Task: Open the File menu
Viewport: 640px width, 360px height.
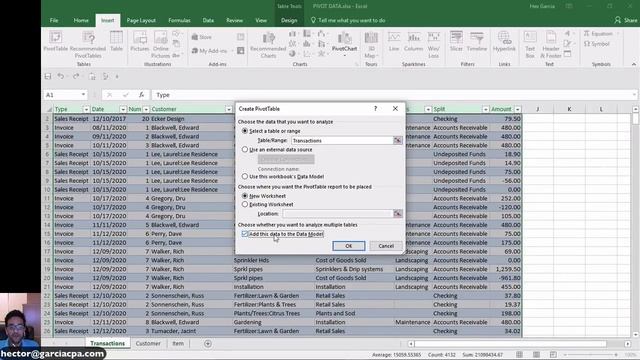Action: point(54,20)
